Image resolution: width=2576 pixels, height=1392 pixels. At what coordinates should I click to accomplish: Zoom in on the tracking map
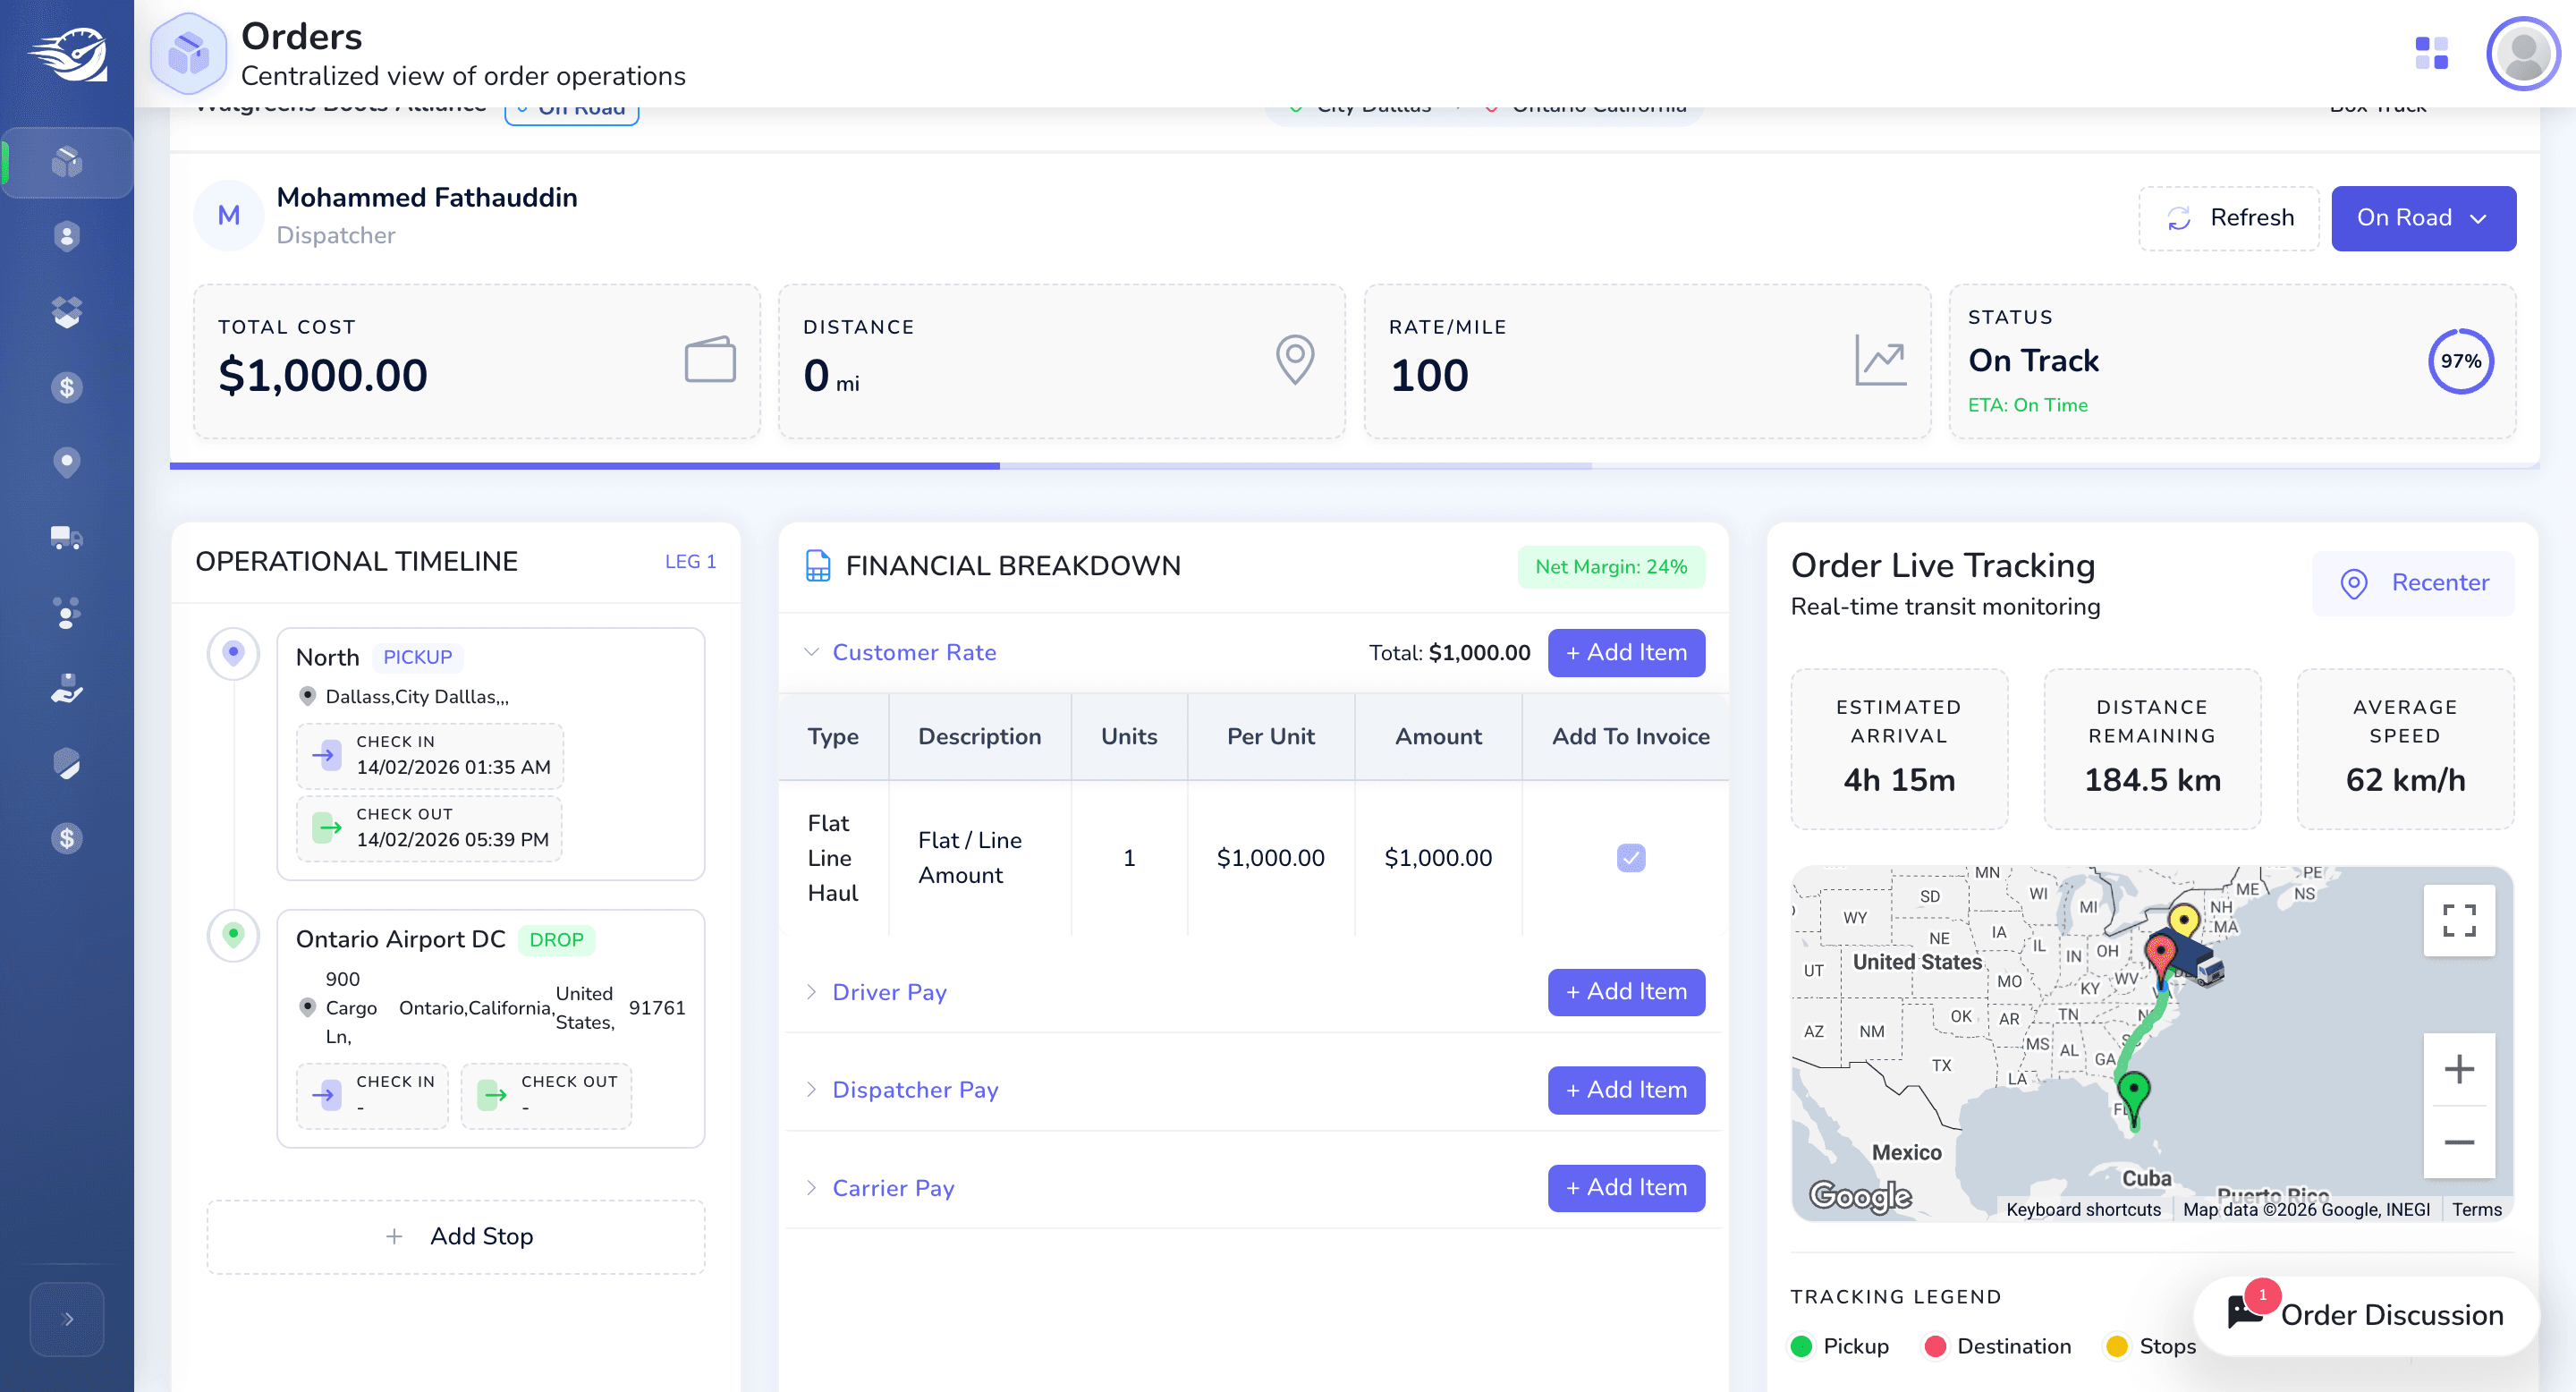[2459, 1070]
